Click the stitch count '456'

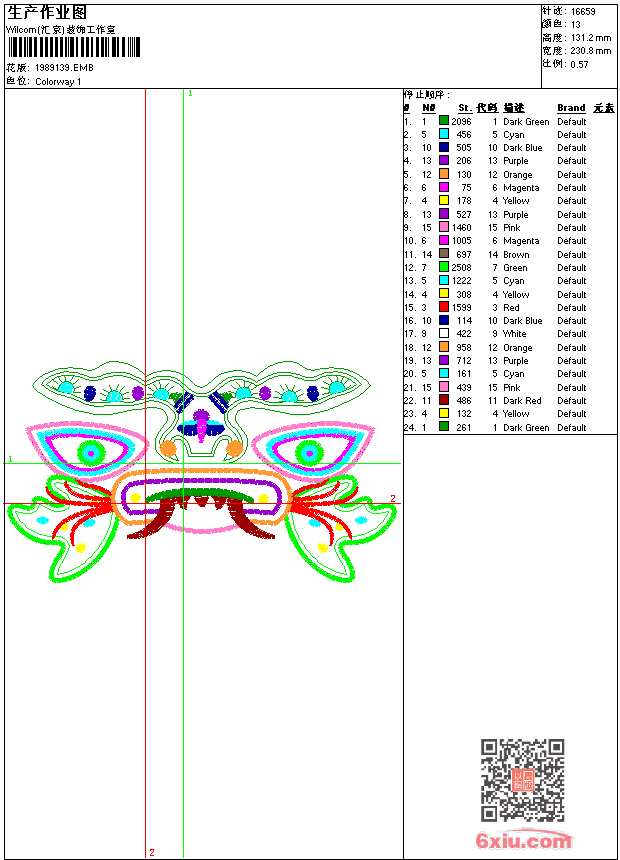coord(464,134)
